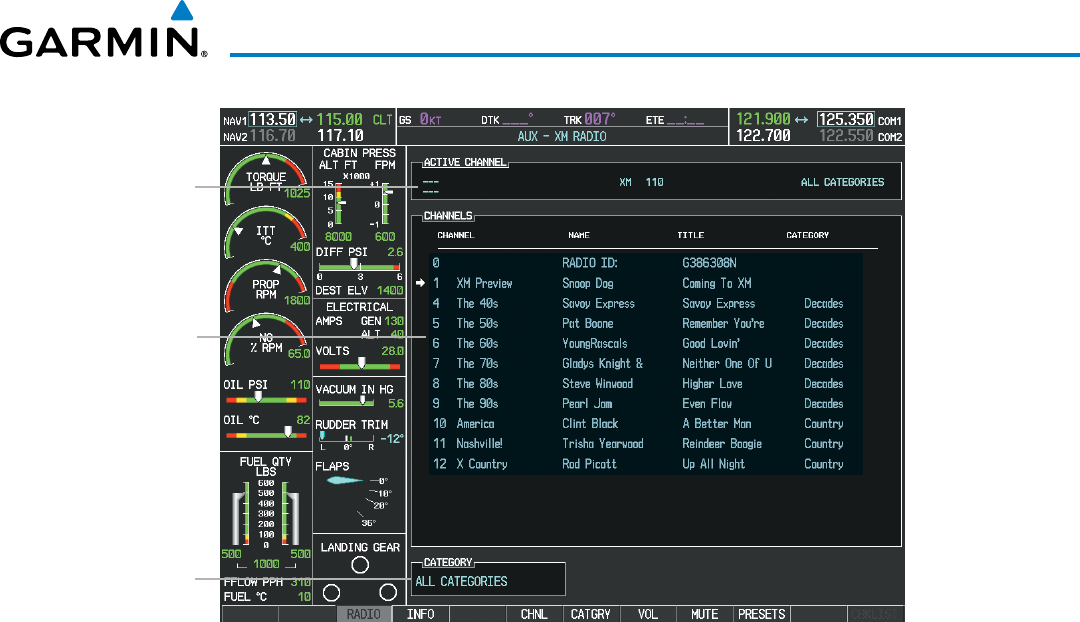Click the Pearl Jam artist name
The height and width of the screenshot is (622, 1080).
click(587, 404)
